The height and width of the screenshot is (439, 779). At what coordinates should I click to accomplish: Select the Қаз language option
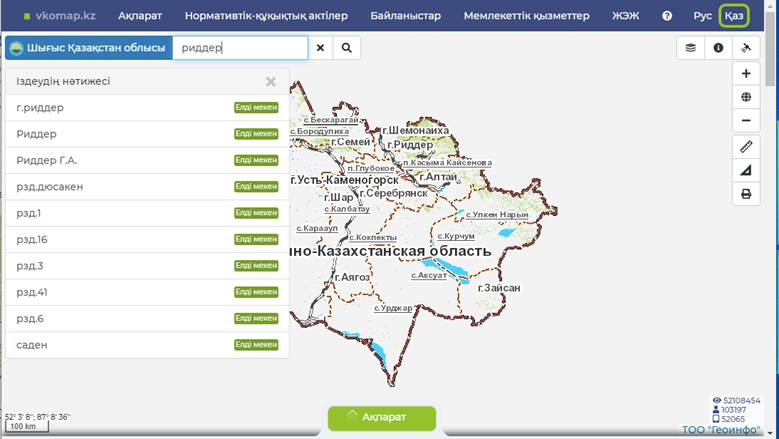(x=734, y=17)
